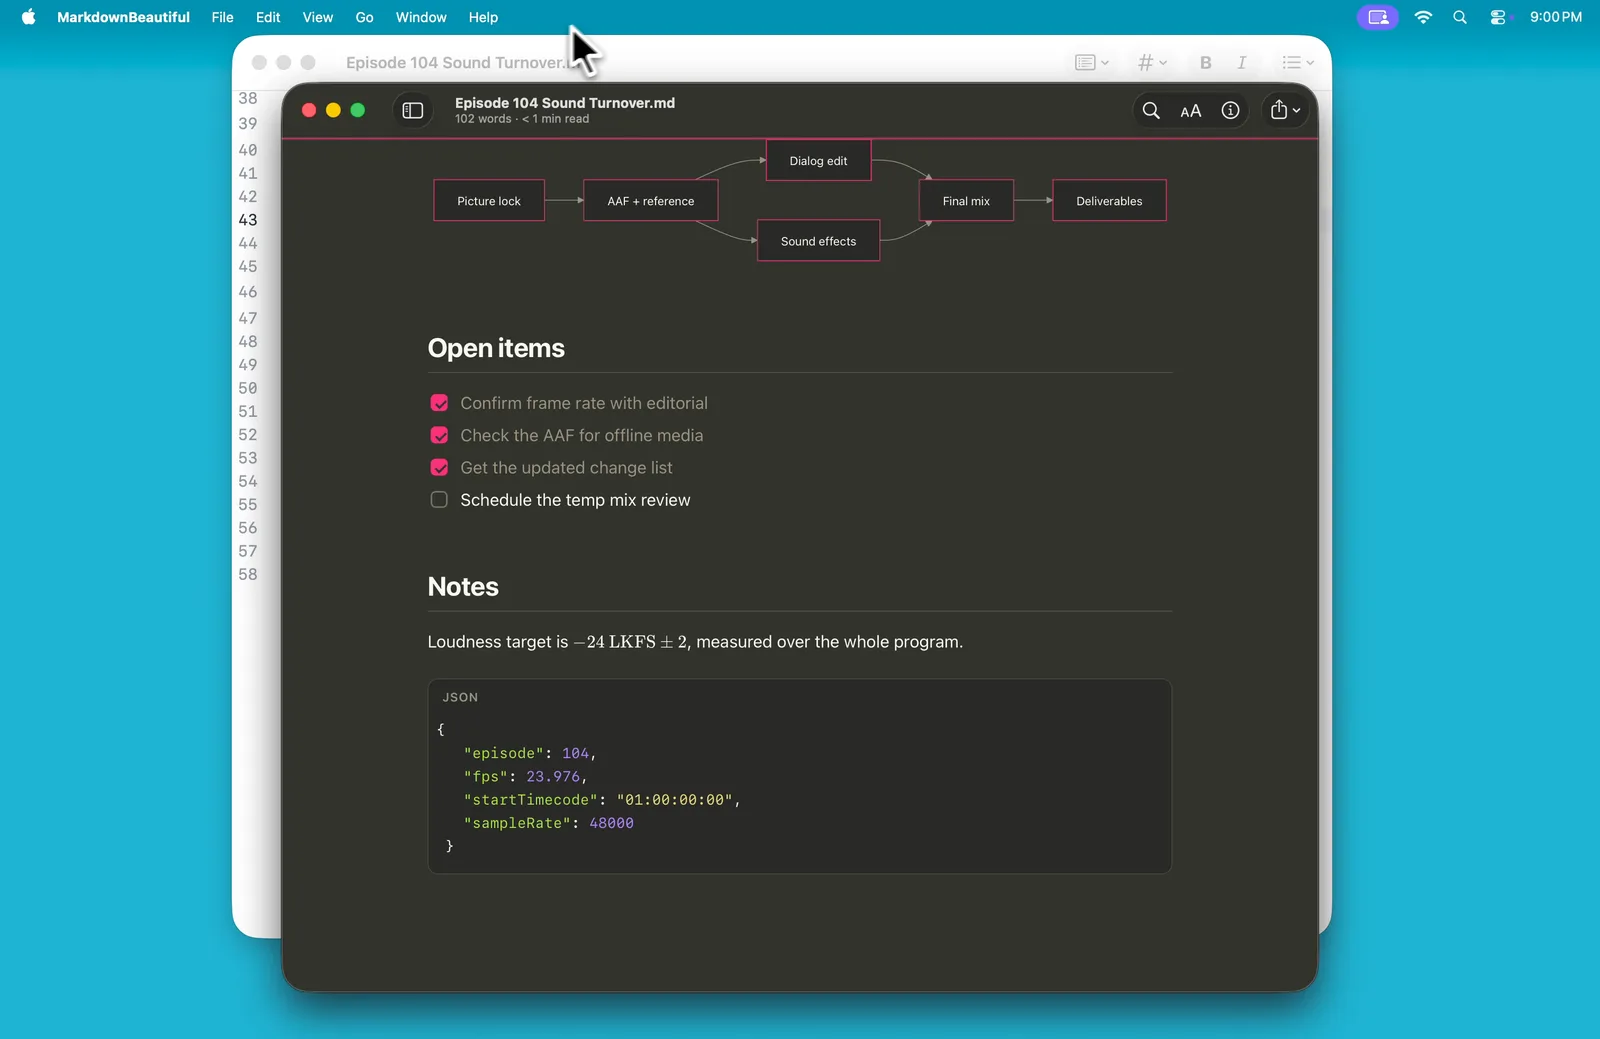Open the screen sharing status menu
The width and height of the screenshot is (1600, 1039).
1378,17
